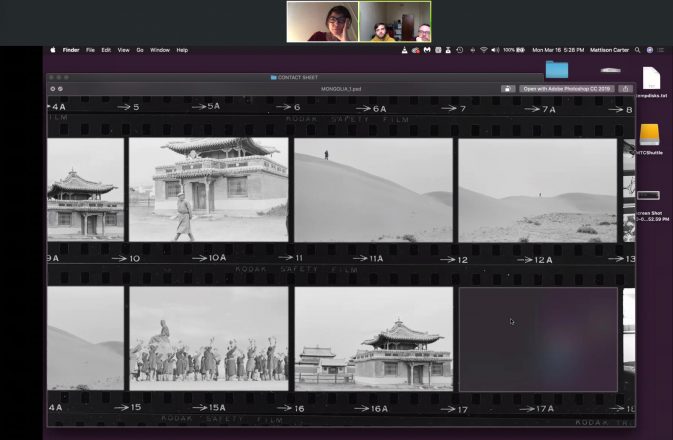Open the blue folder on the desktop
This screenshot has height=440, width=673.
tap(557, 70)
